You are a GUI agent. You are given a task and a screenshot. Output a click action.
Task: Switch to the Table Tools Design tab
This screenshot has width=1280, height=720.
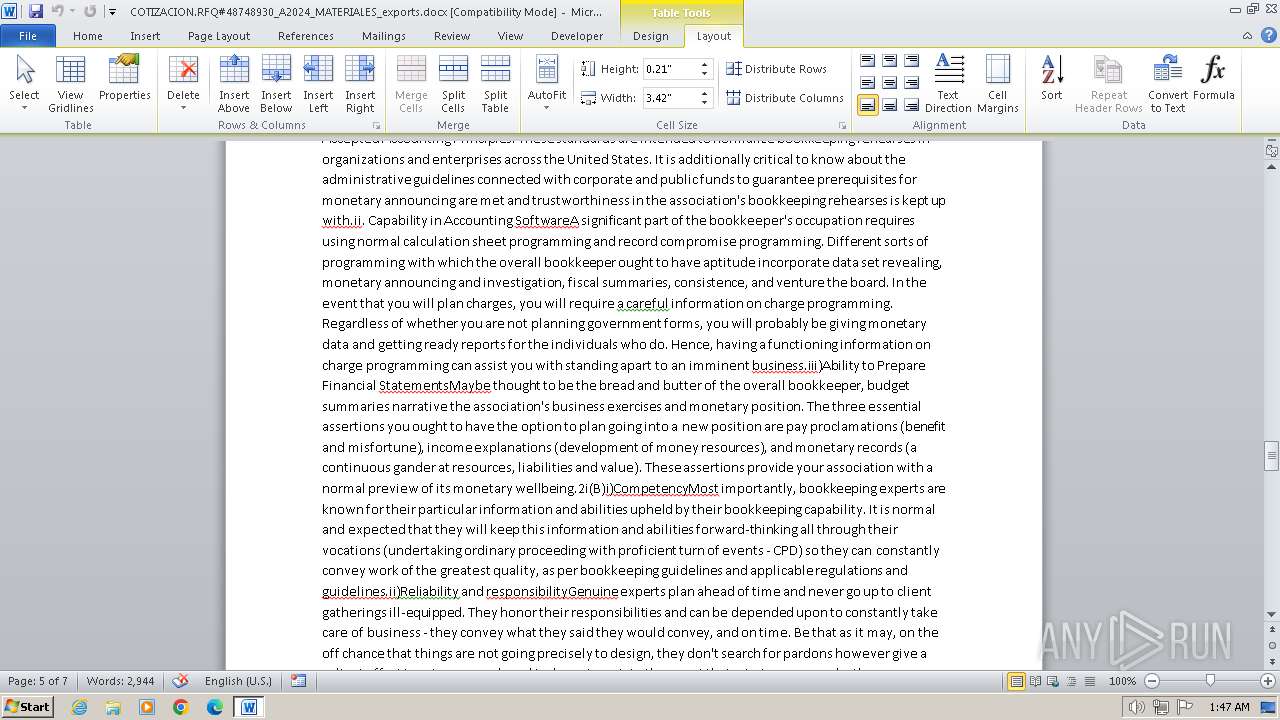[x=651, y=36]
